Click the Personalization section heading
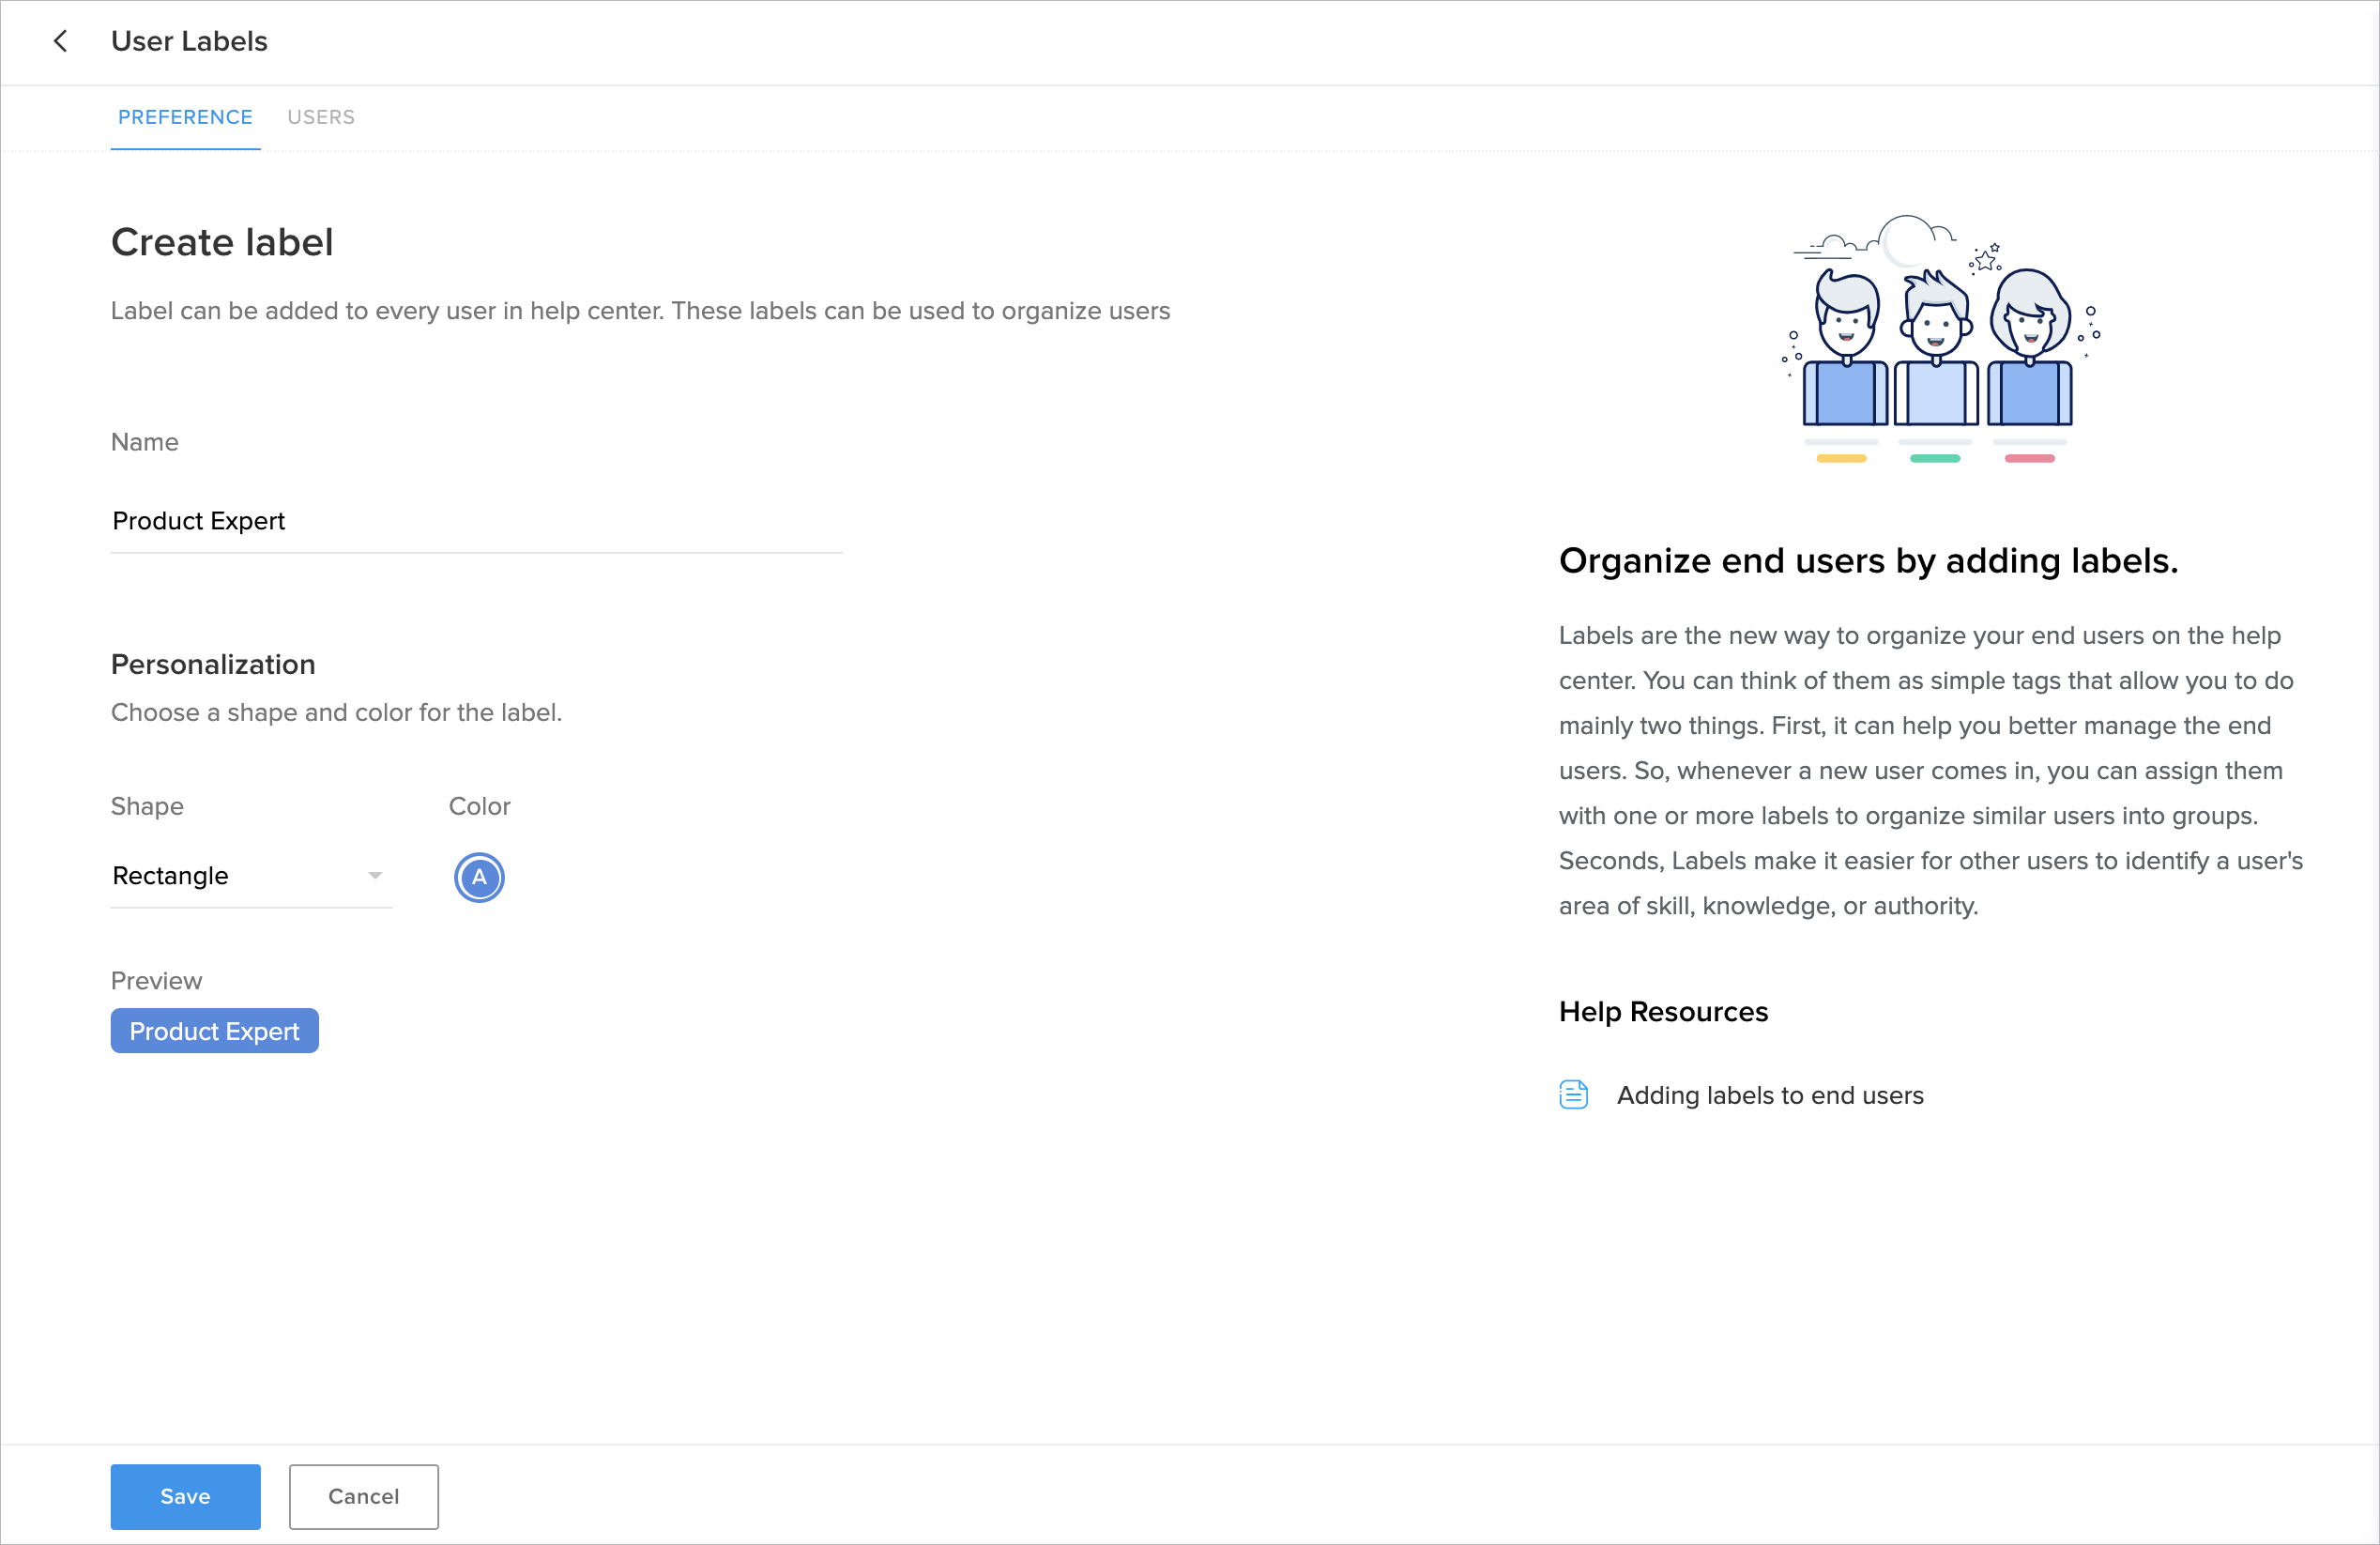Image resolution: width=2380 pixels, height=1545 pixels. tap(213, 664)
